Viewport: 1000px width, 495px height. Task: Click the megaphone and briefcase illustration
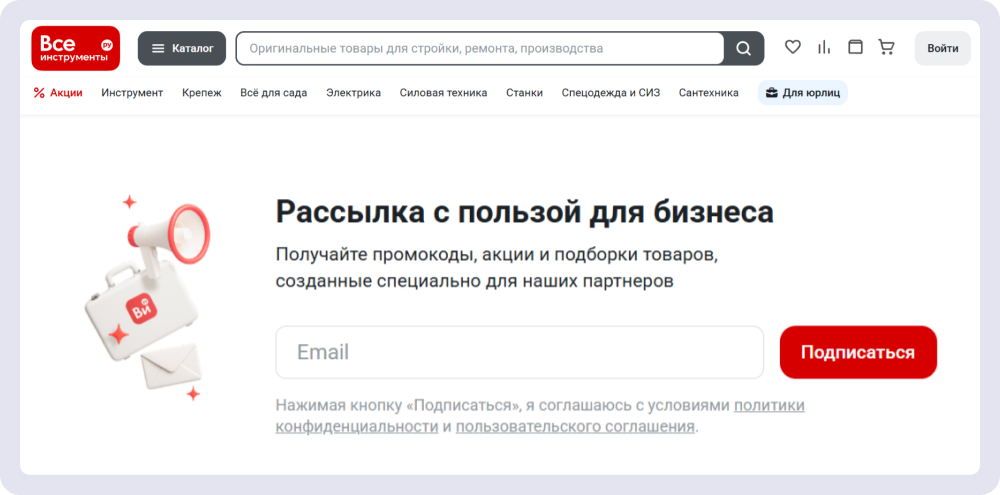[148, 299]
